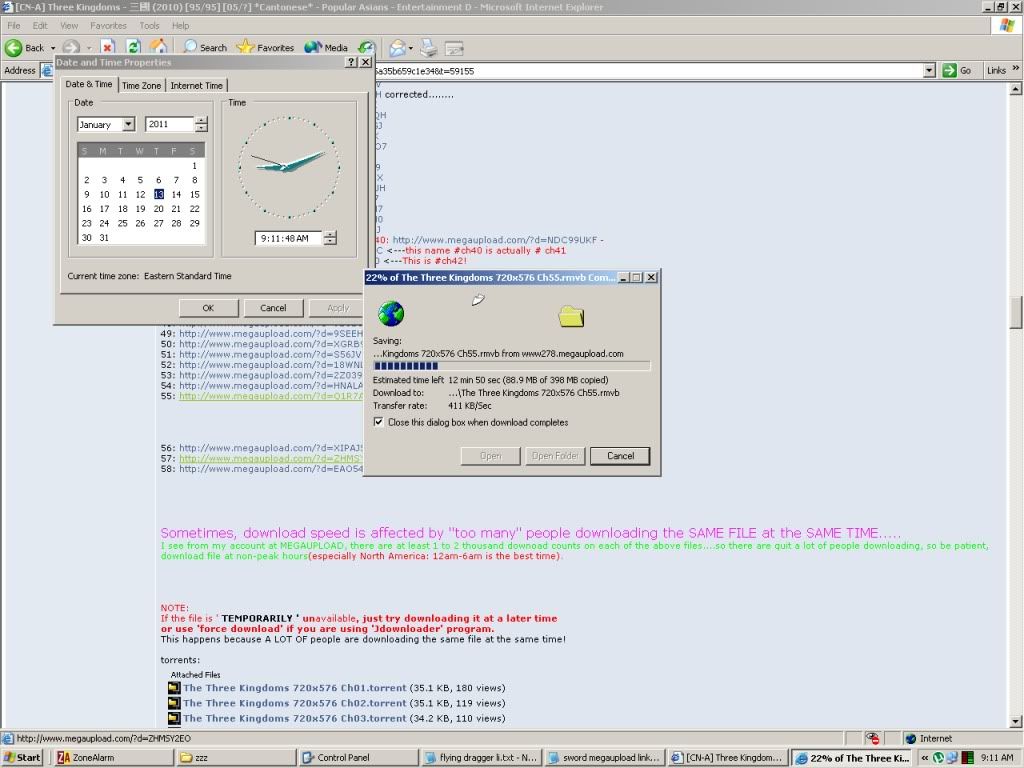
Task: Click the Mail envelope icon
Action: pos(397,48)
